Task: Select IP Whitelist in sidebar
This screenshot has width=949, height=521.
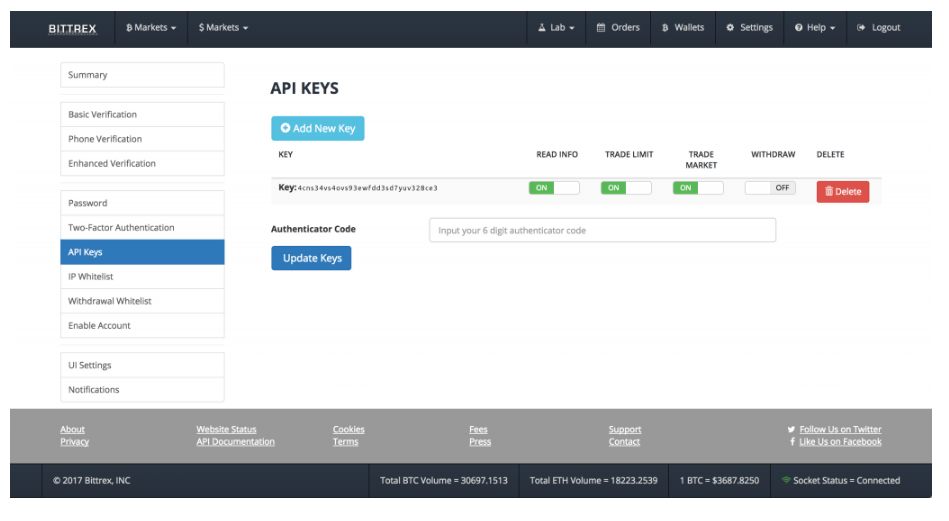Action: pos(142,277)
